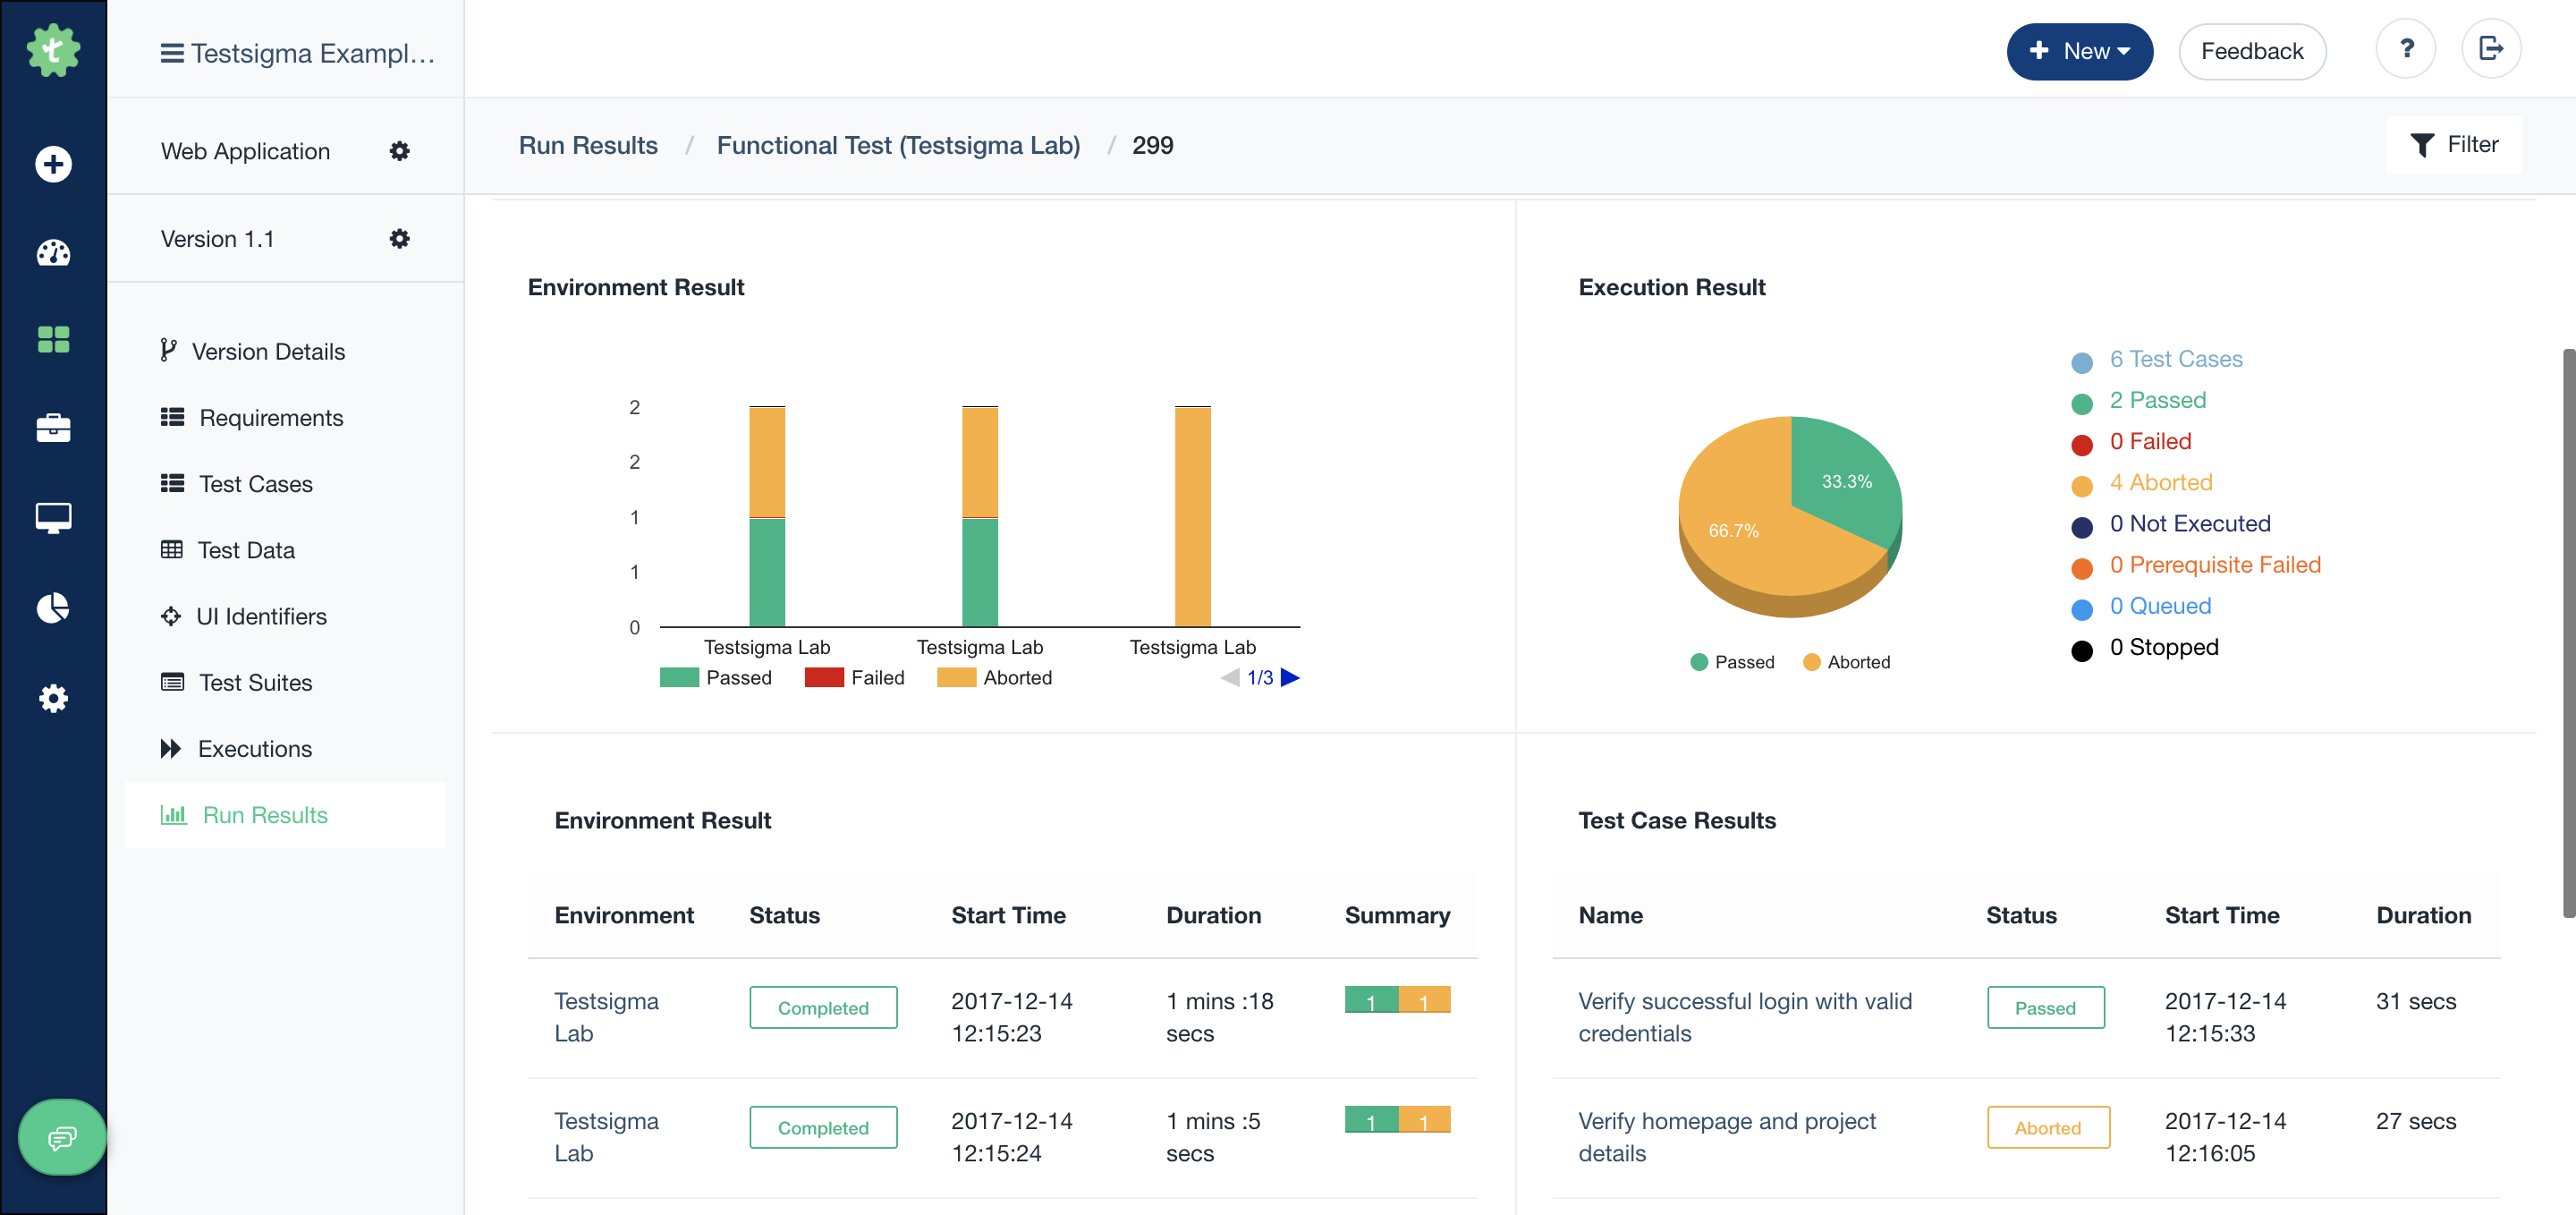The width and height of the screenshot is (2576, 1215).
Task: Open the Test Data section
Action: pyautogui.click(x=246, y=549)
